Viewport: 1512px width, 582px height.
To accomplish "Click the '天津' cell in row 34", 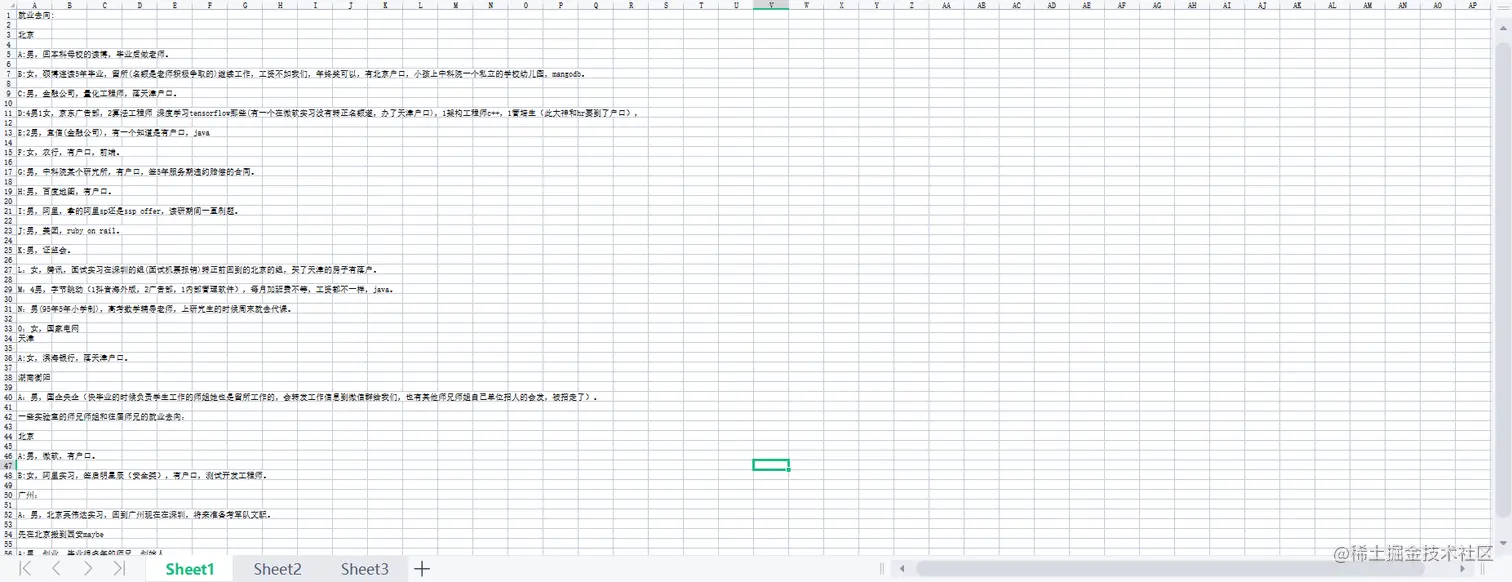I will (x=26, y=338).
